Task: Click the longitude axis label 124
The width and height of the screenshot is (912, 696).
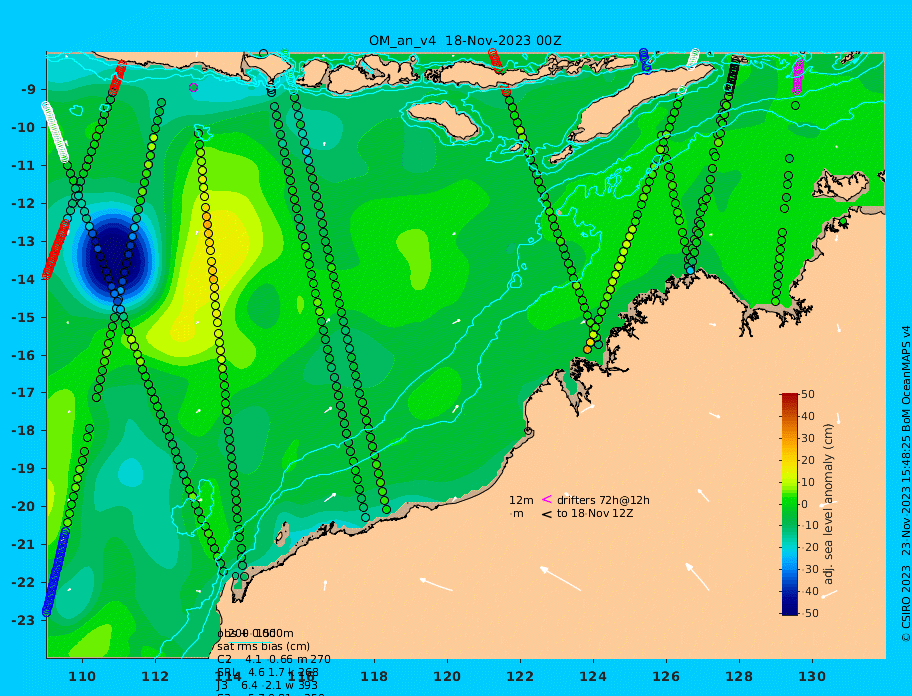Action: (593, 676)
